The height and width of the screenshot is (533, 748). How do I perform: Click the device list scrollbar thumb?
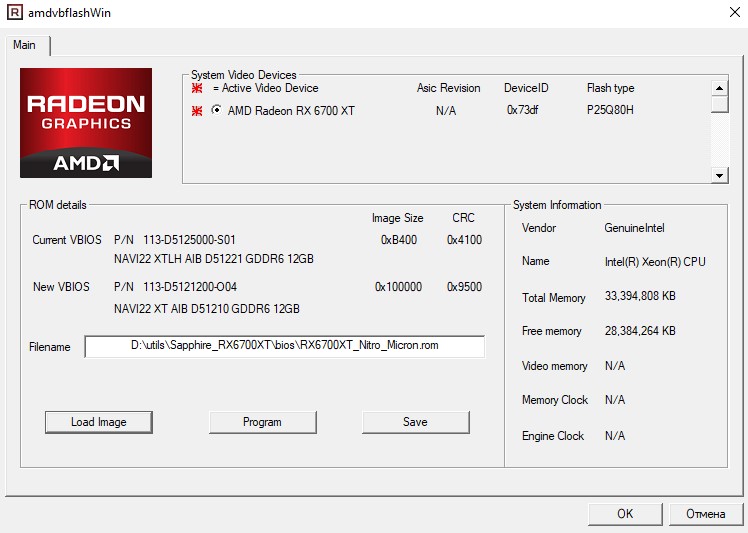pos(719,104)
